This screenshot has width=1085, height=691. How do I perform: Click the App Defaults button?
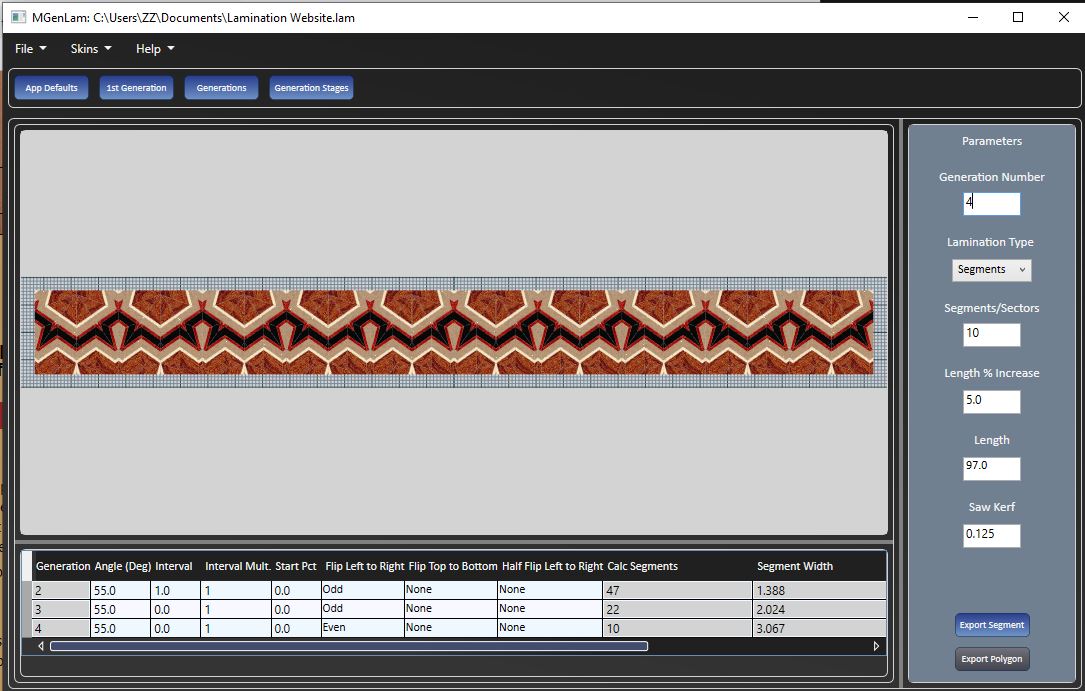pyautogui.click(x=52, y=88)
